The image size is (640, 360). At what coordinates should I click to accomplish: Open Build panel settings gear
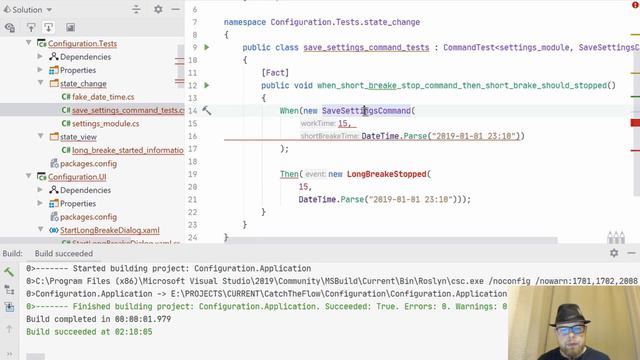614,253
